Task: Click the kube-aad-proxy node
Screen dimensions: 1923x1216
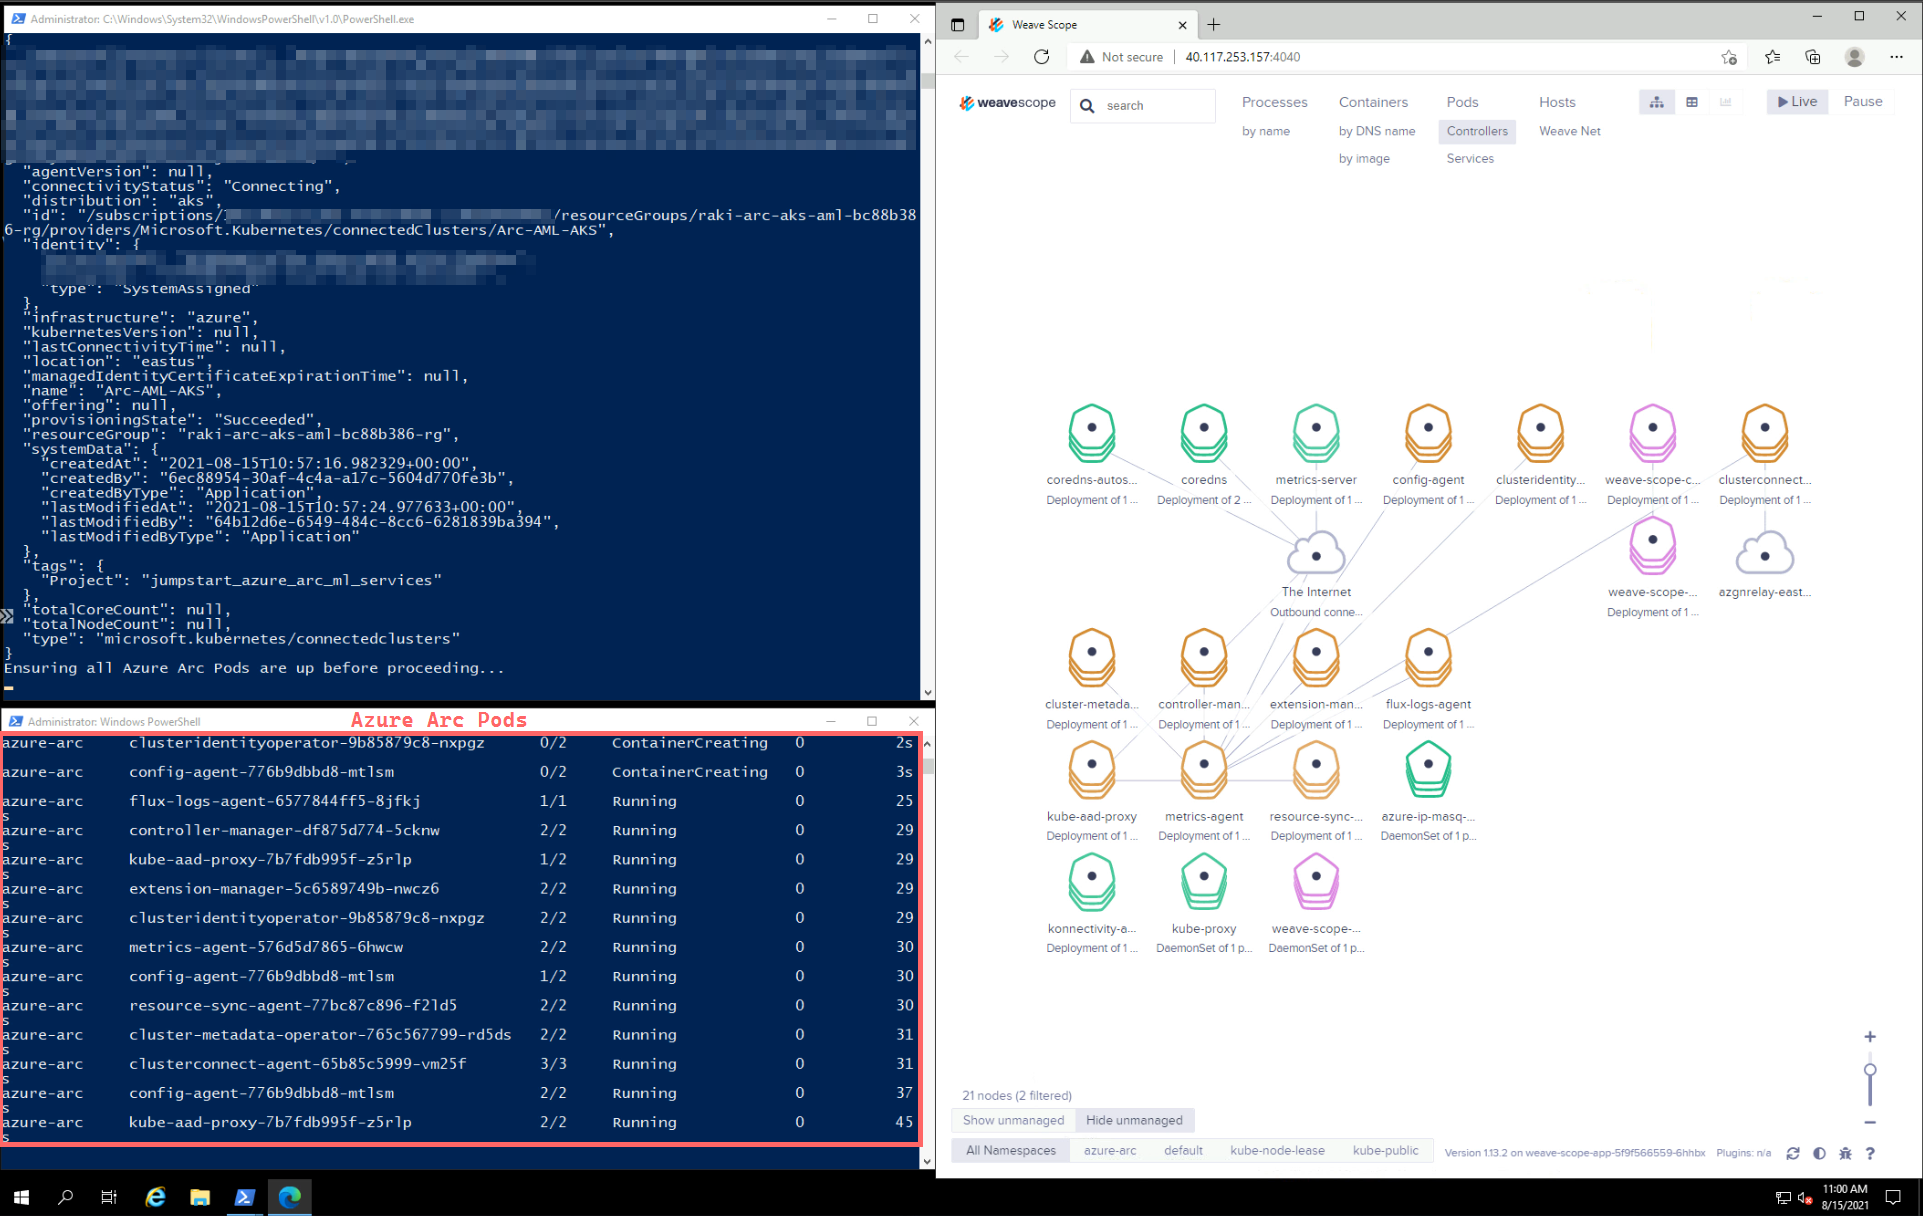Action: click(1092, 769)
